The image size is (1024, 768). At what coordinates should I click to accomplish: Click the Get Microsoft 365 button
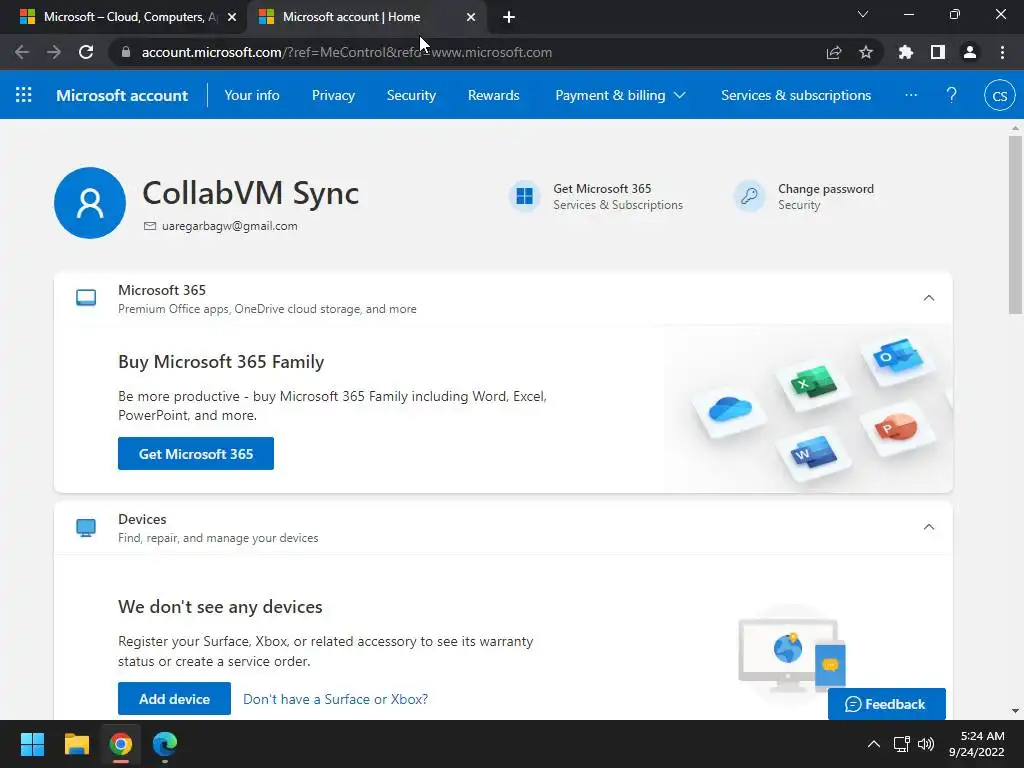196,454
